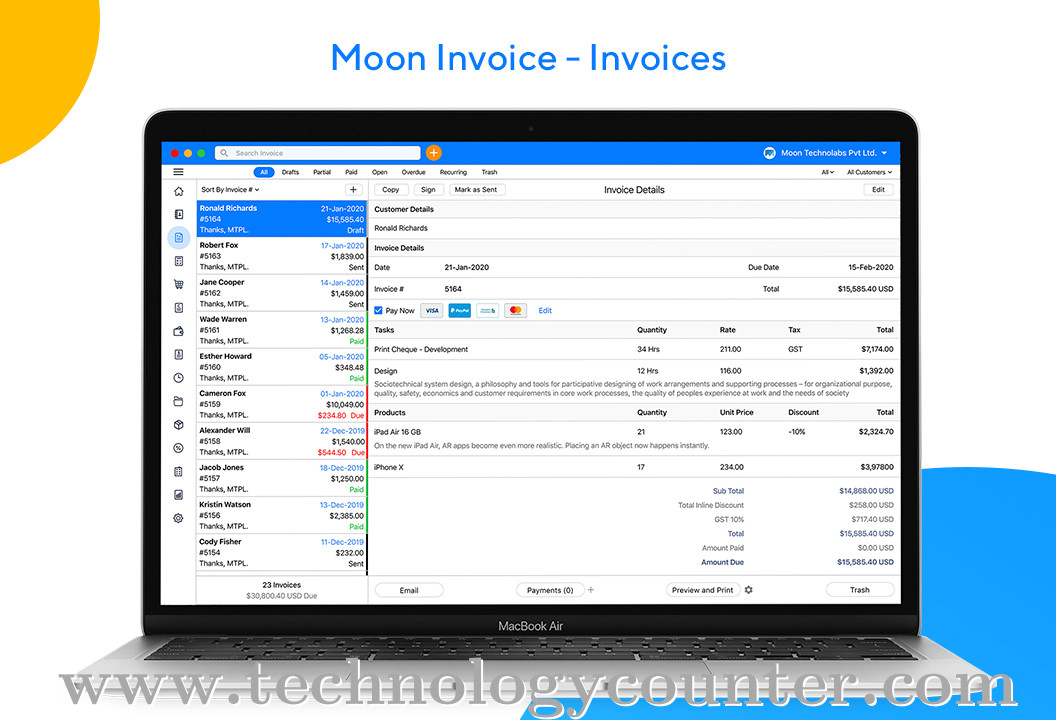
Task: Click the iPad Air 16 GB product row
Action: point(634,439)
